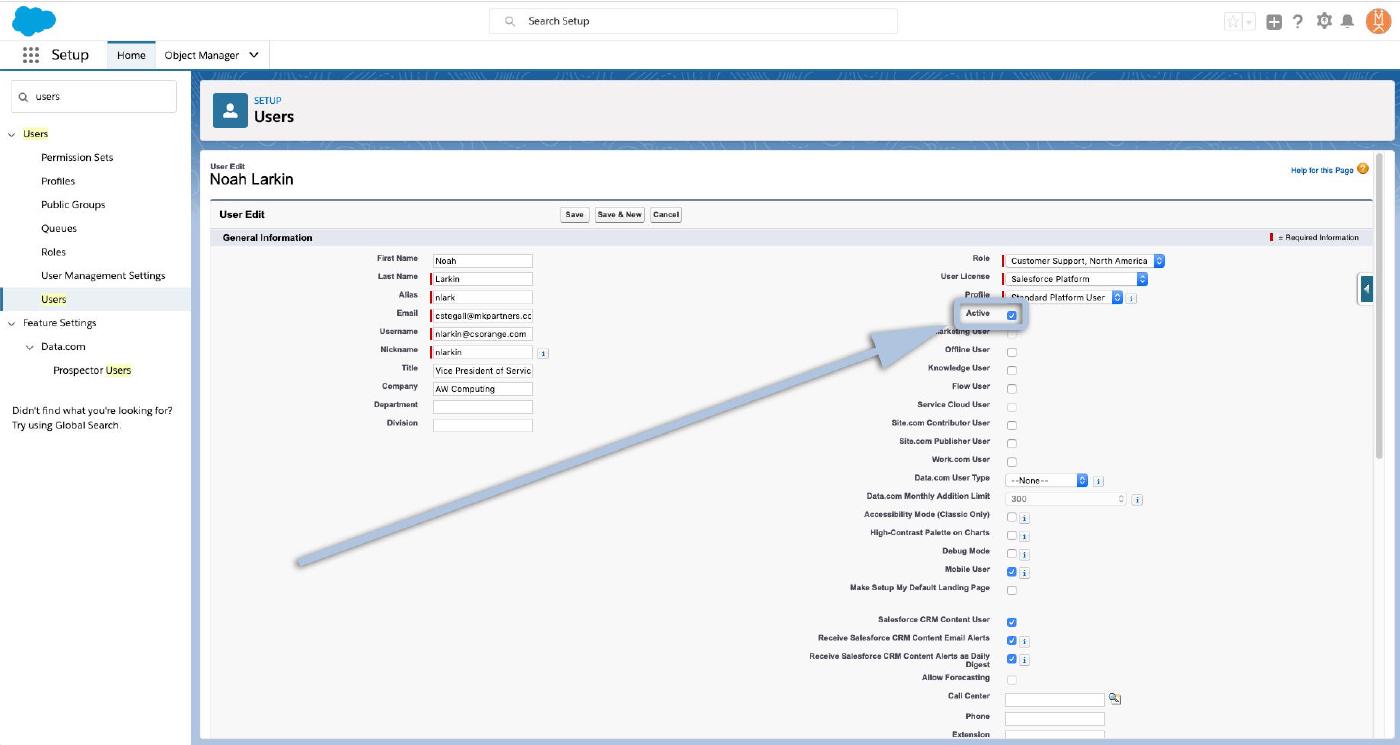Open the Setup gear icon

coord(1324,21)
